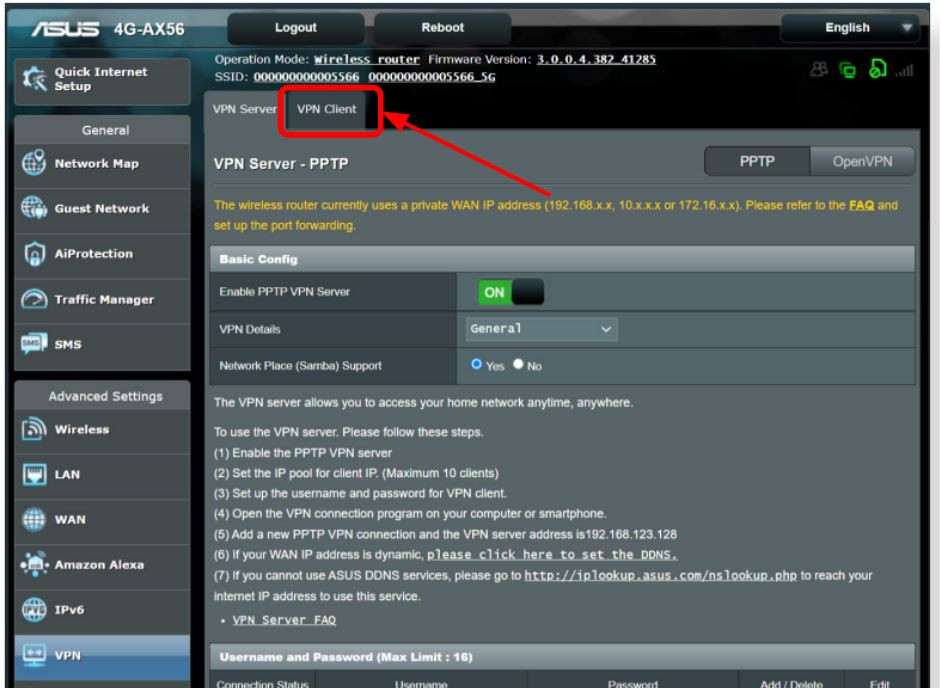The width and height of the screenshot is (941, 688).
Task: Open the Wireless settings menu item
Action: click(102, 429)
